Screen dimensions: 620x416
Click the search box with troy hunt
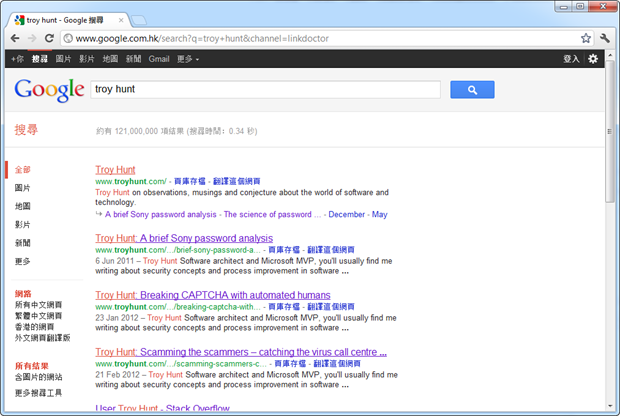point(265,89)
